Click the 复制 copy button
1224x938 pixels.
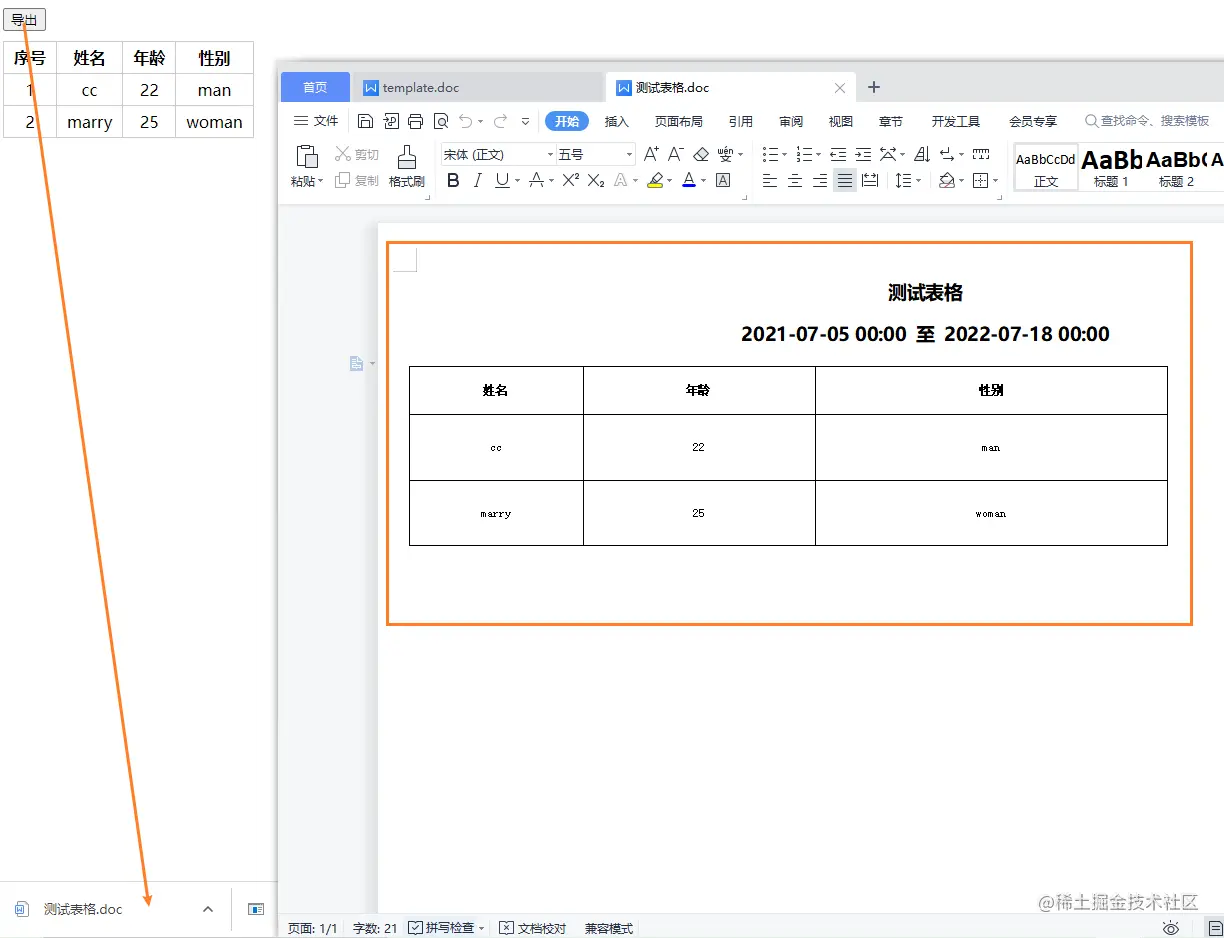click(357, 181)
